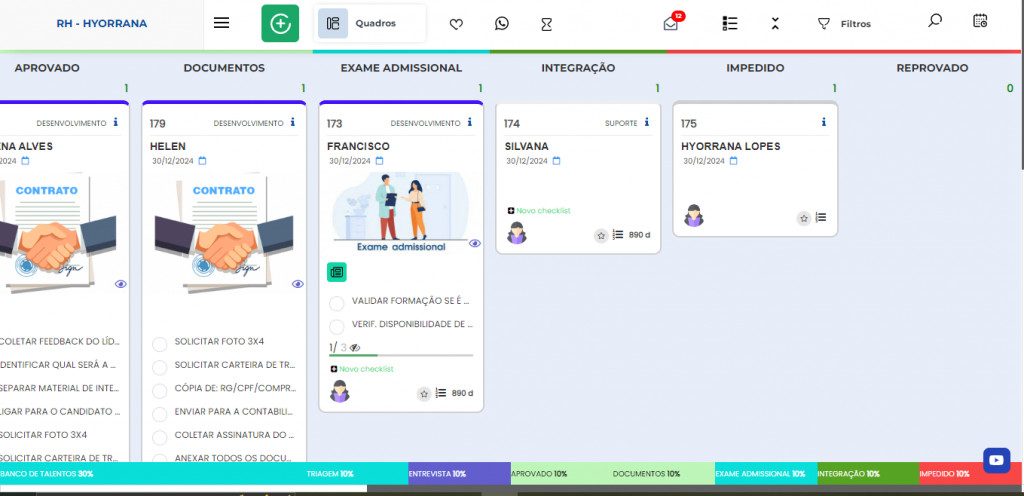Star the Hyorrana Lopes card
Viewport: 1024px width, 496px height.
click(x=803, y=218)
